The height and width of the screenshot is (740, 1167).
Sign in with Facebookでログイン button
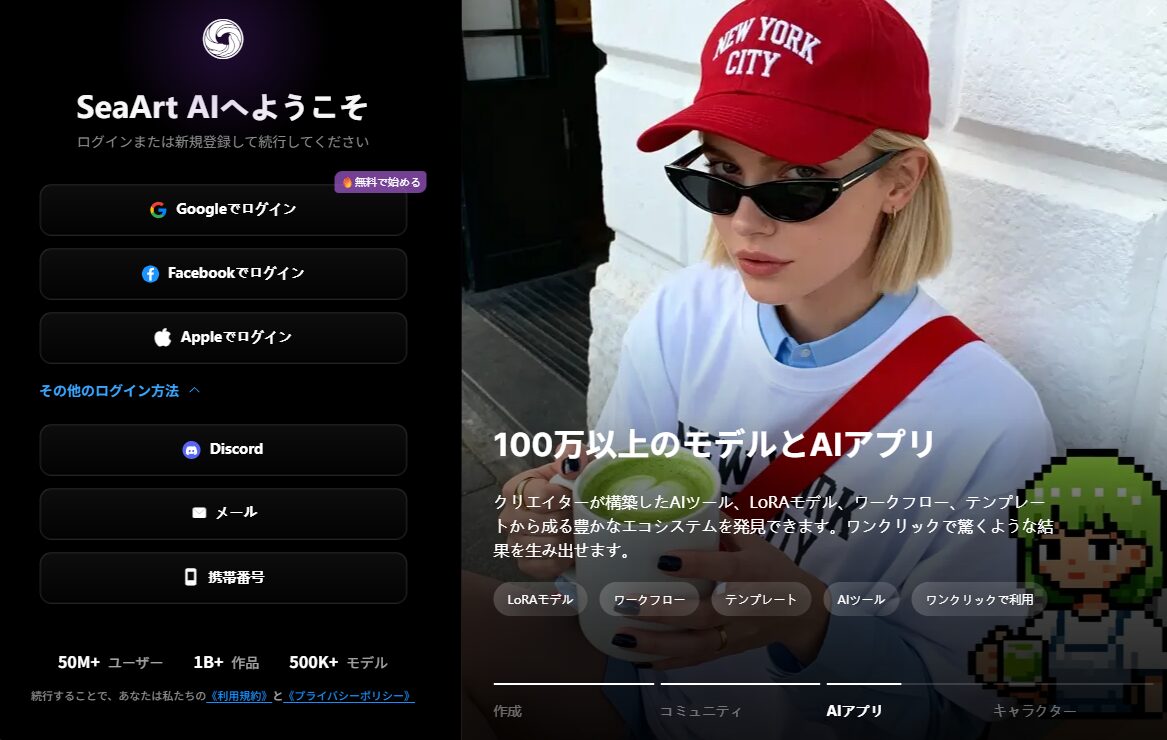point(223,274)
